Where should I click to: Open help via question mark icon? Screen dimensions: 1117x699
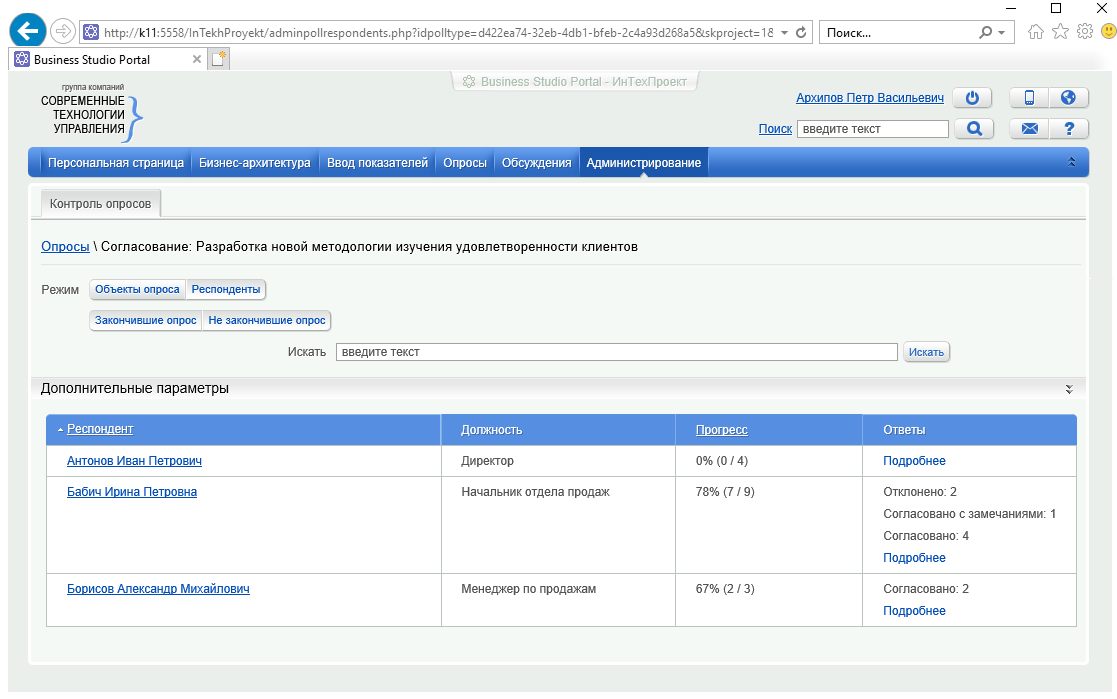1068,129
